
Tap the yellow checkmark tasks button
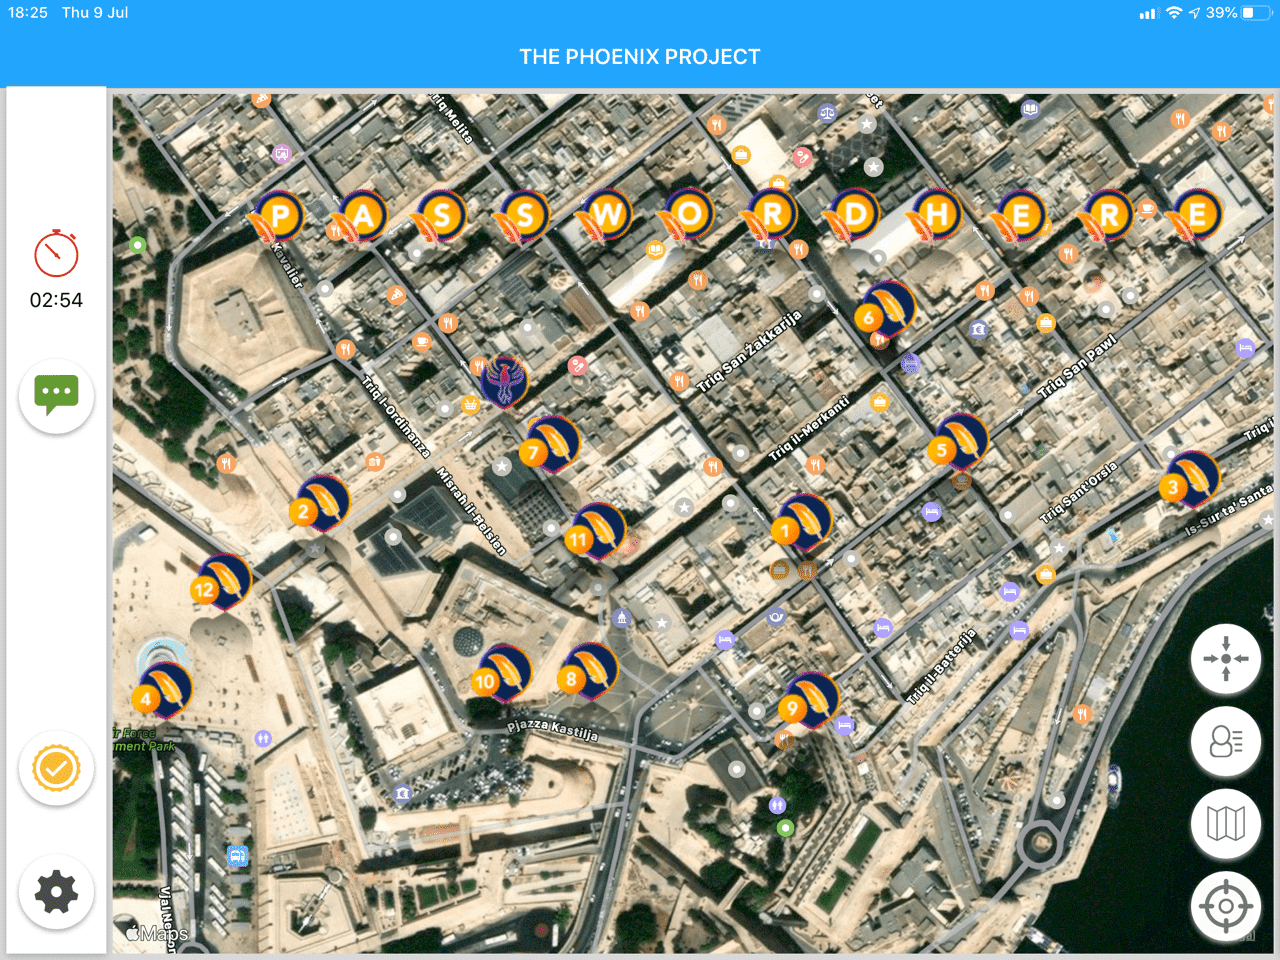[x=56, y=768]
